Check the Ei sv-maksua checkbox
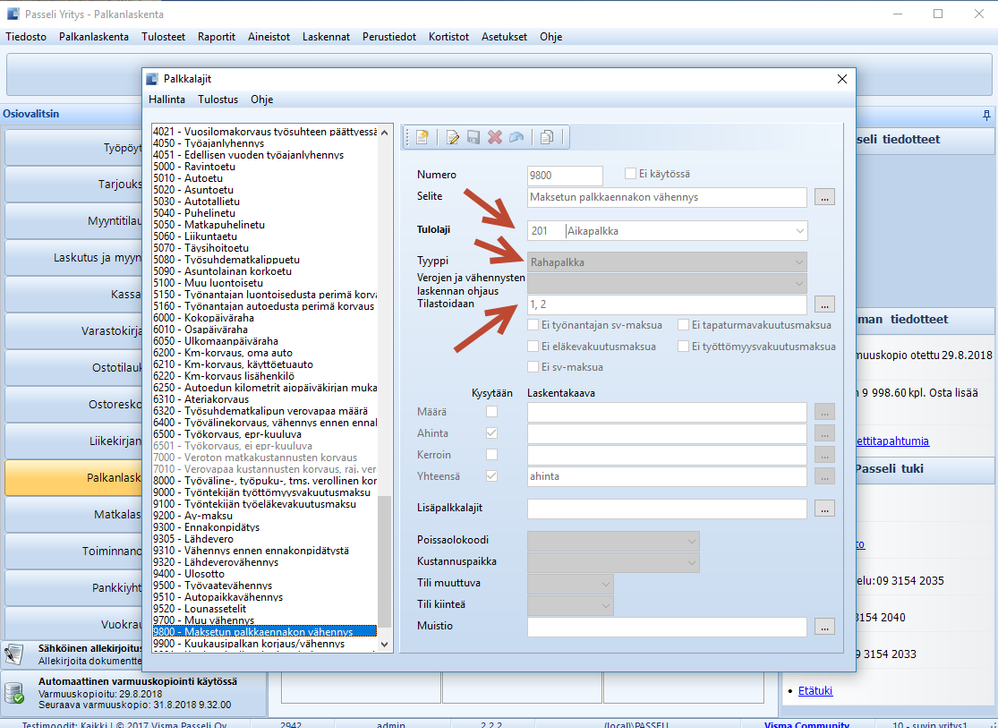998x728 pixels. tap(533, 367)
